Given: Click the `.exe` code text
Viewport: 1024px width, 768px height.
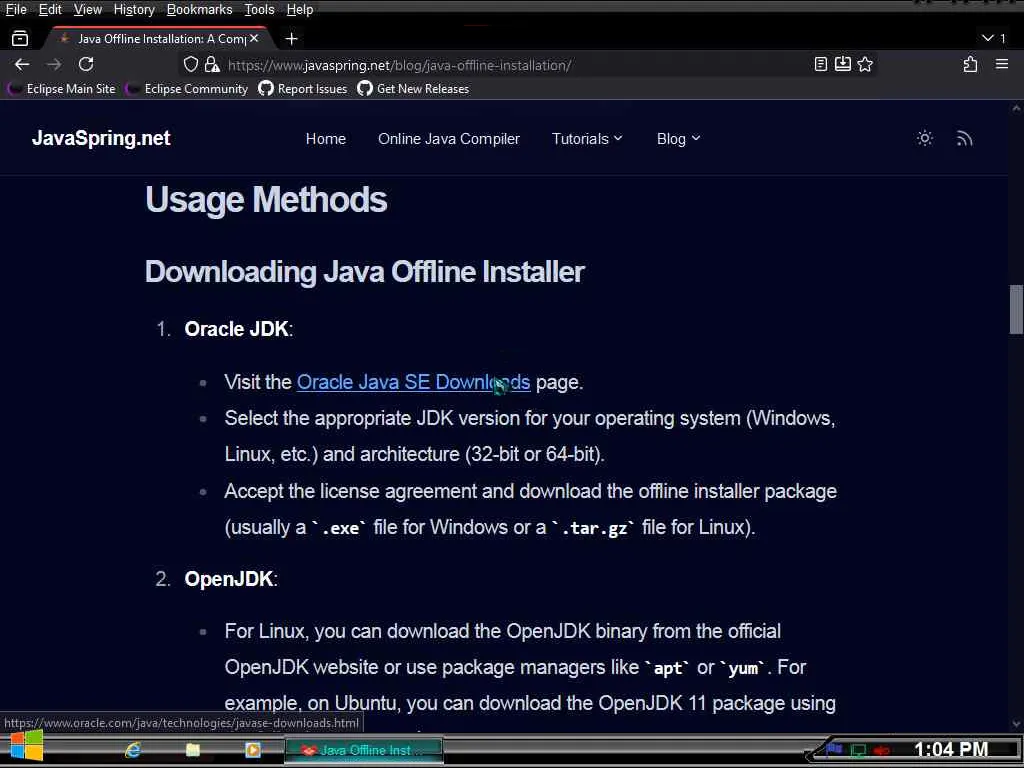Looking at the screenshot, I should tap(339, 528).
